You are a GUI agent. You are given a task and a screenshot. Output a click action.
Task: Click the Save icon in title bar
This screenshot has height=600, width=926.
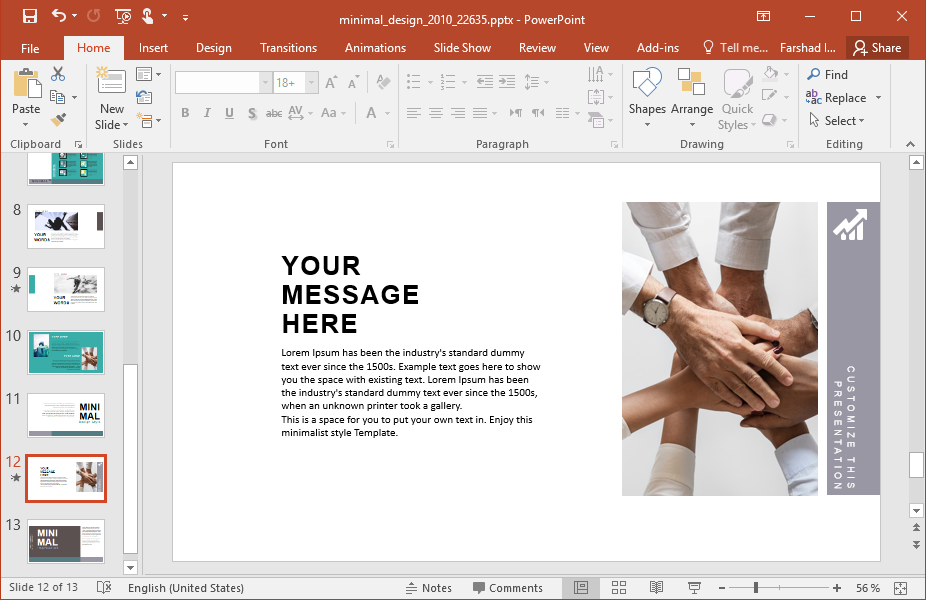click(29, 16)
